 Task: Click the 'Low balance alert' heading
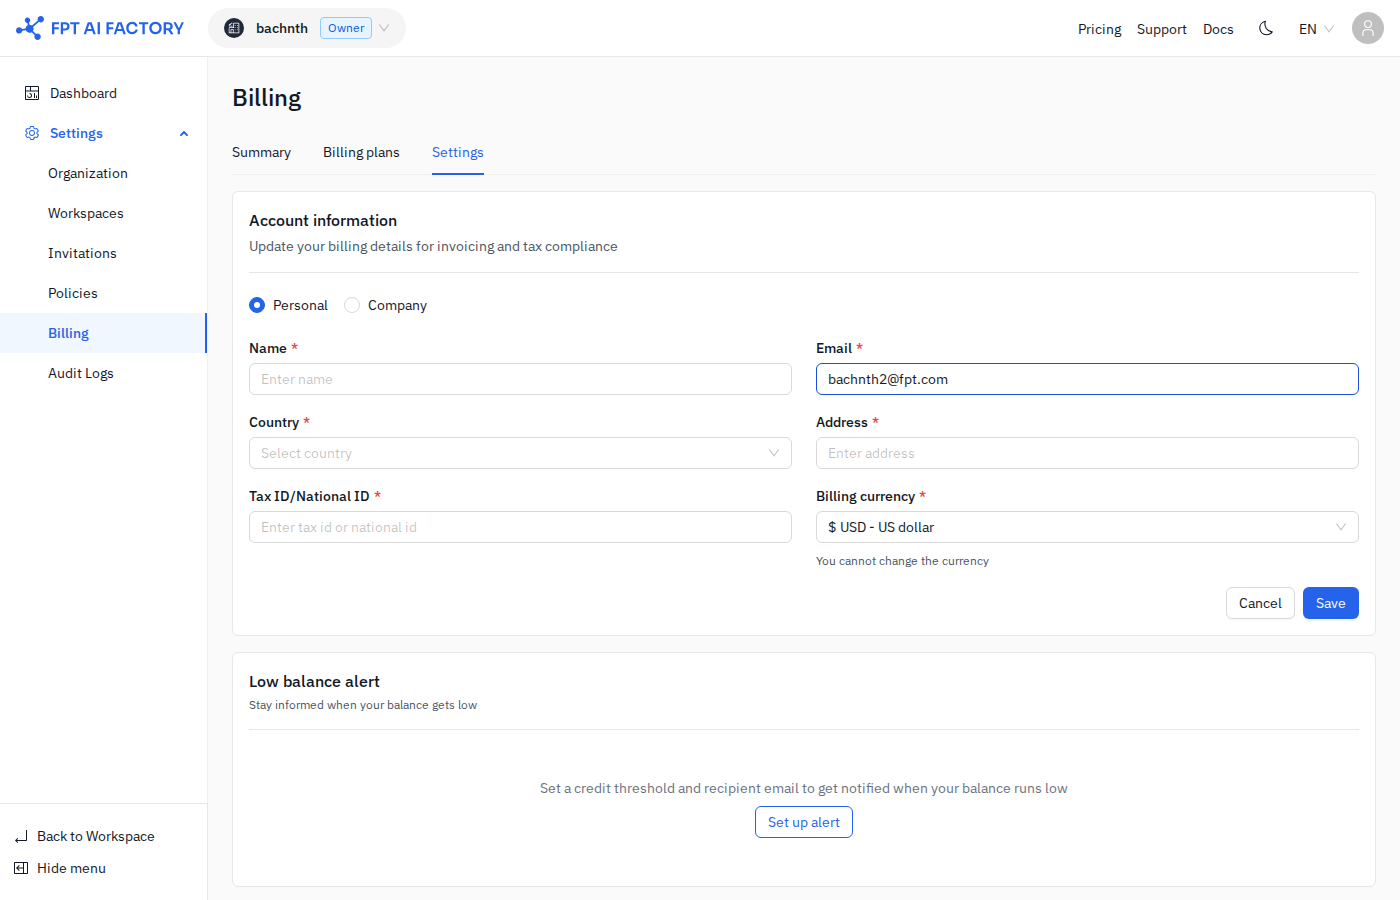tap(314, 681)
